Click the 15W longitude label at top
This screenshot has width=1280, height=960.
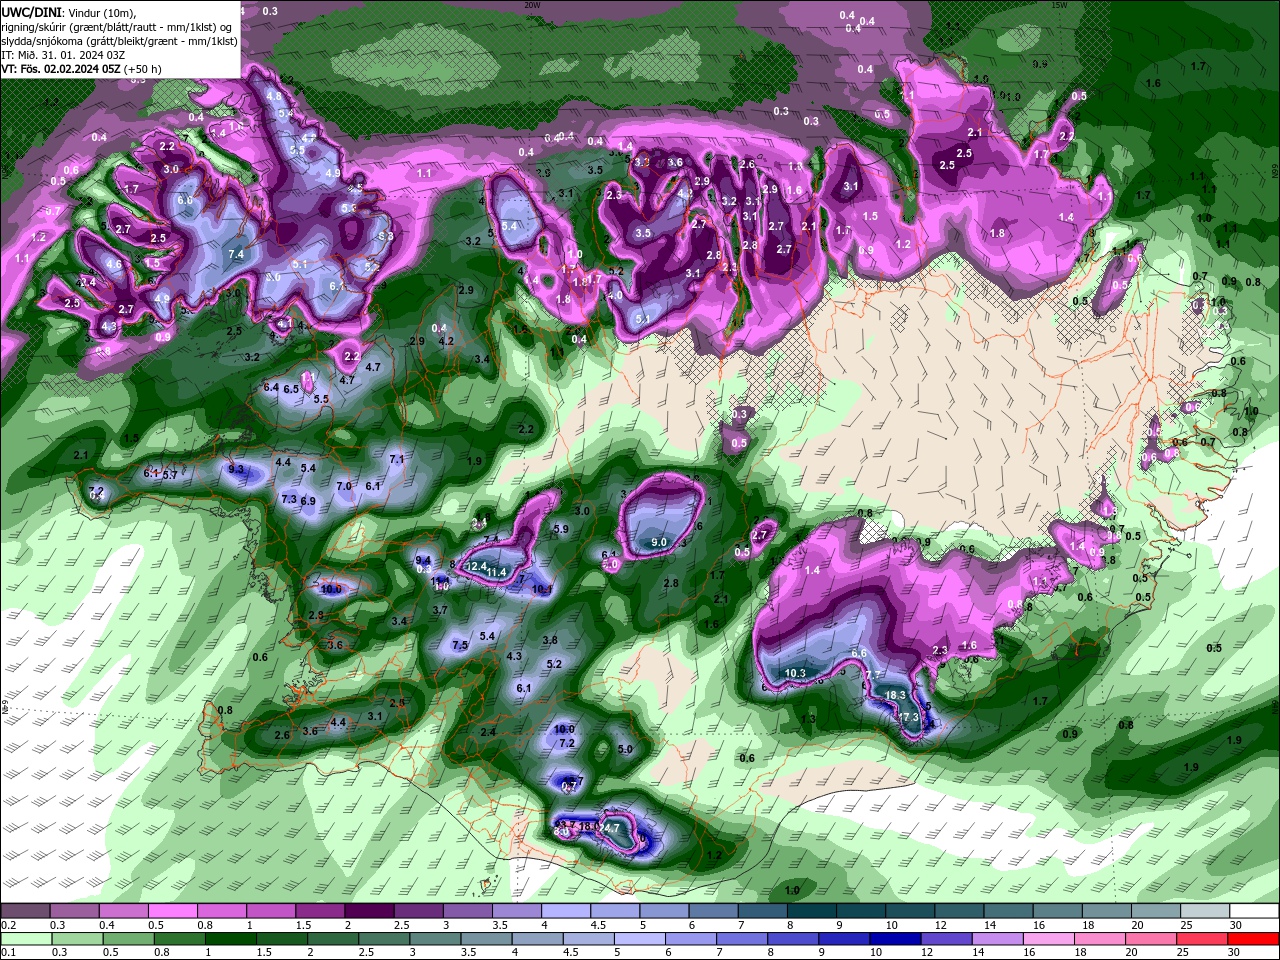[x=1059, y=4]
